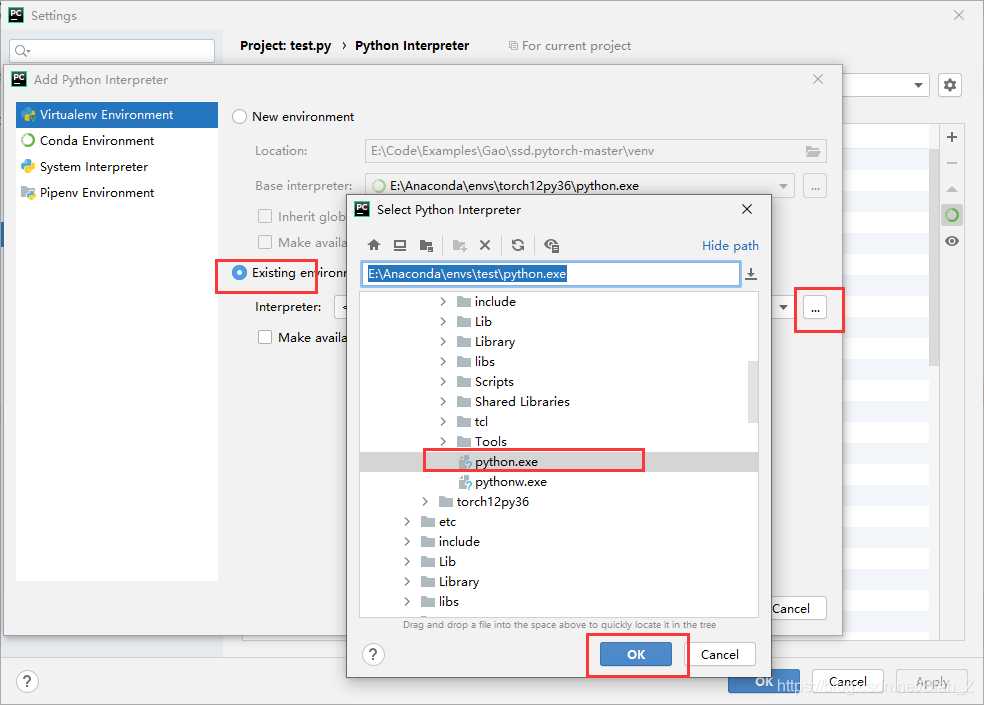Select Pipenv Environment in sidebar
Image resolution: width=984 pixels, height=705 pixels.
[x=117, y=193]
